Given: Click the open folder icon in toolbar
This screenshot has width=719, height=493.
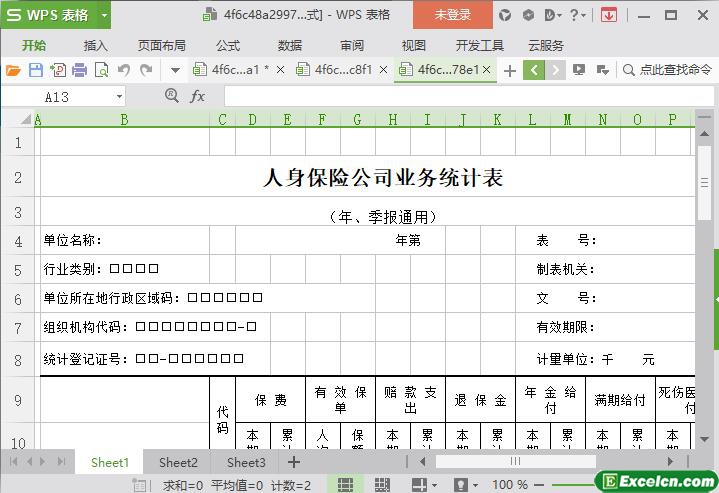Looking at the screenshot, I should click(x=13, y=70).
